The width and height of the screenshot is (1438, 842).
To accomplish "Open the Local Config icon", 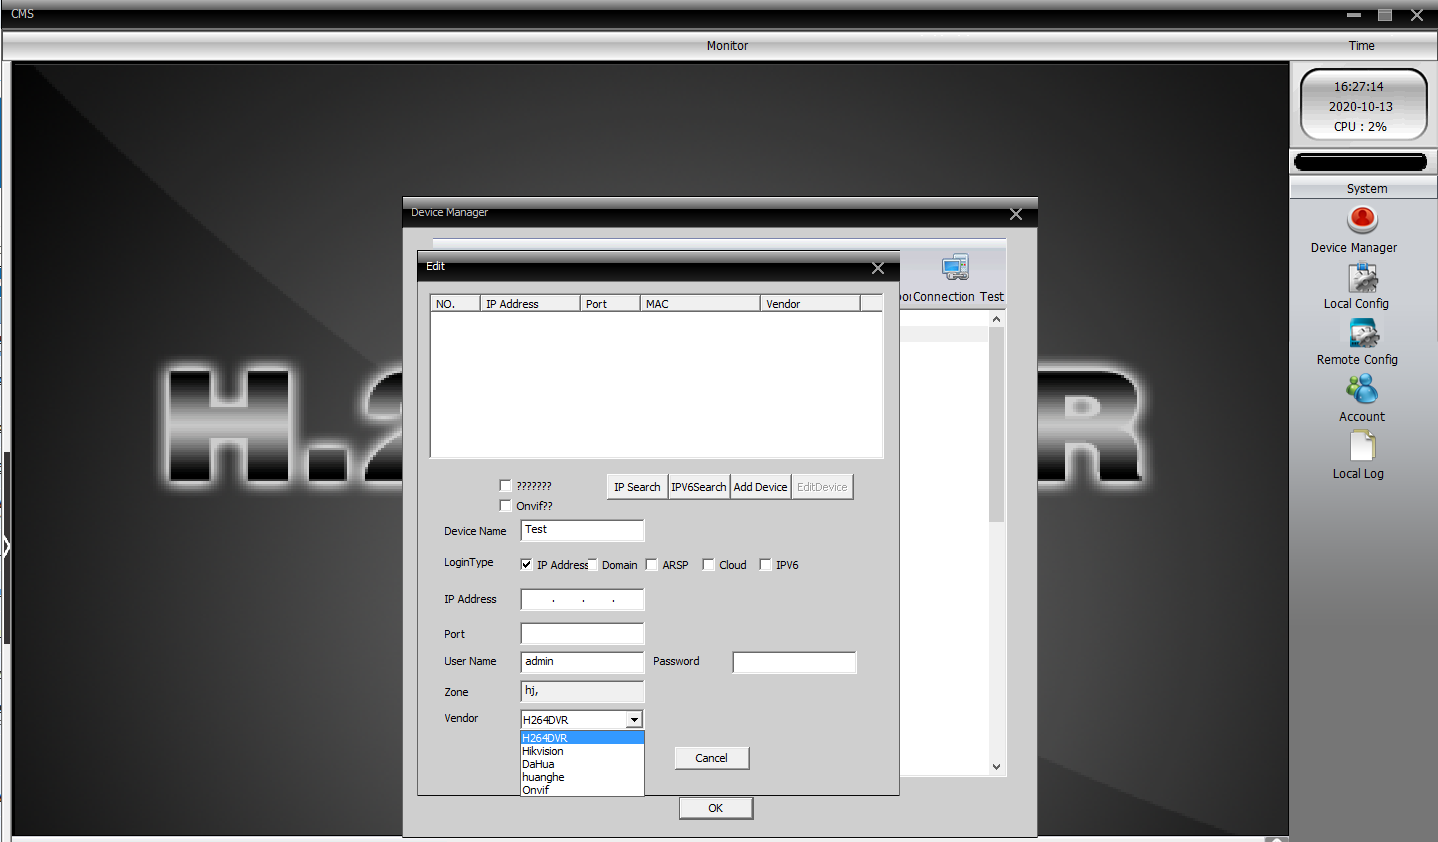I will pyautogui.click(x=1361, y=277).
